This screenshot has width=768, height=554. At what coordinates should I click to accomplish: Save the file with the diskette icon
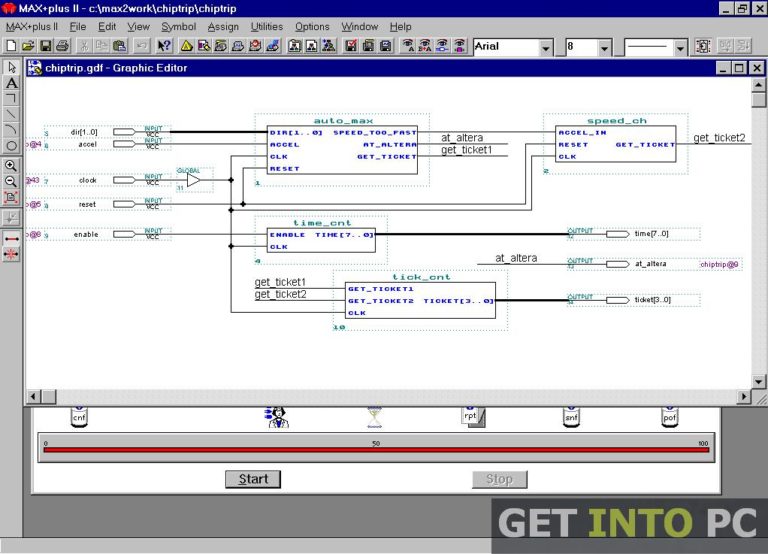tap(45, 46)
